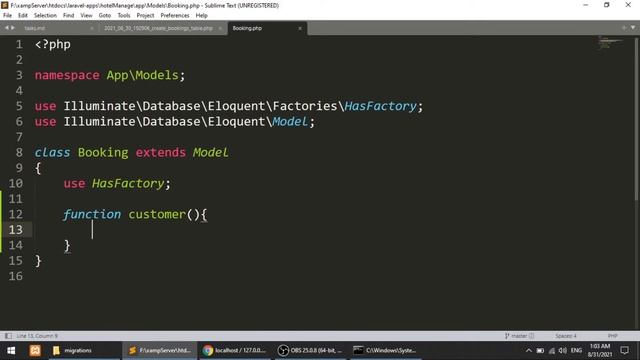
Task: Open the XAMPP taskbar icon
Action: click(x=35, y=350)
